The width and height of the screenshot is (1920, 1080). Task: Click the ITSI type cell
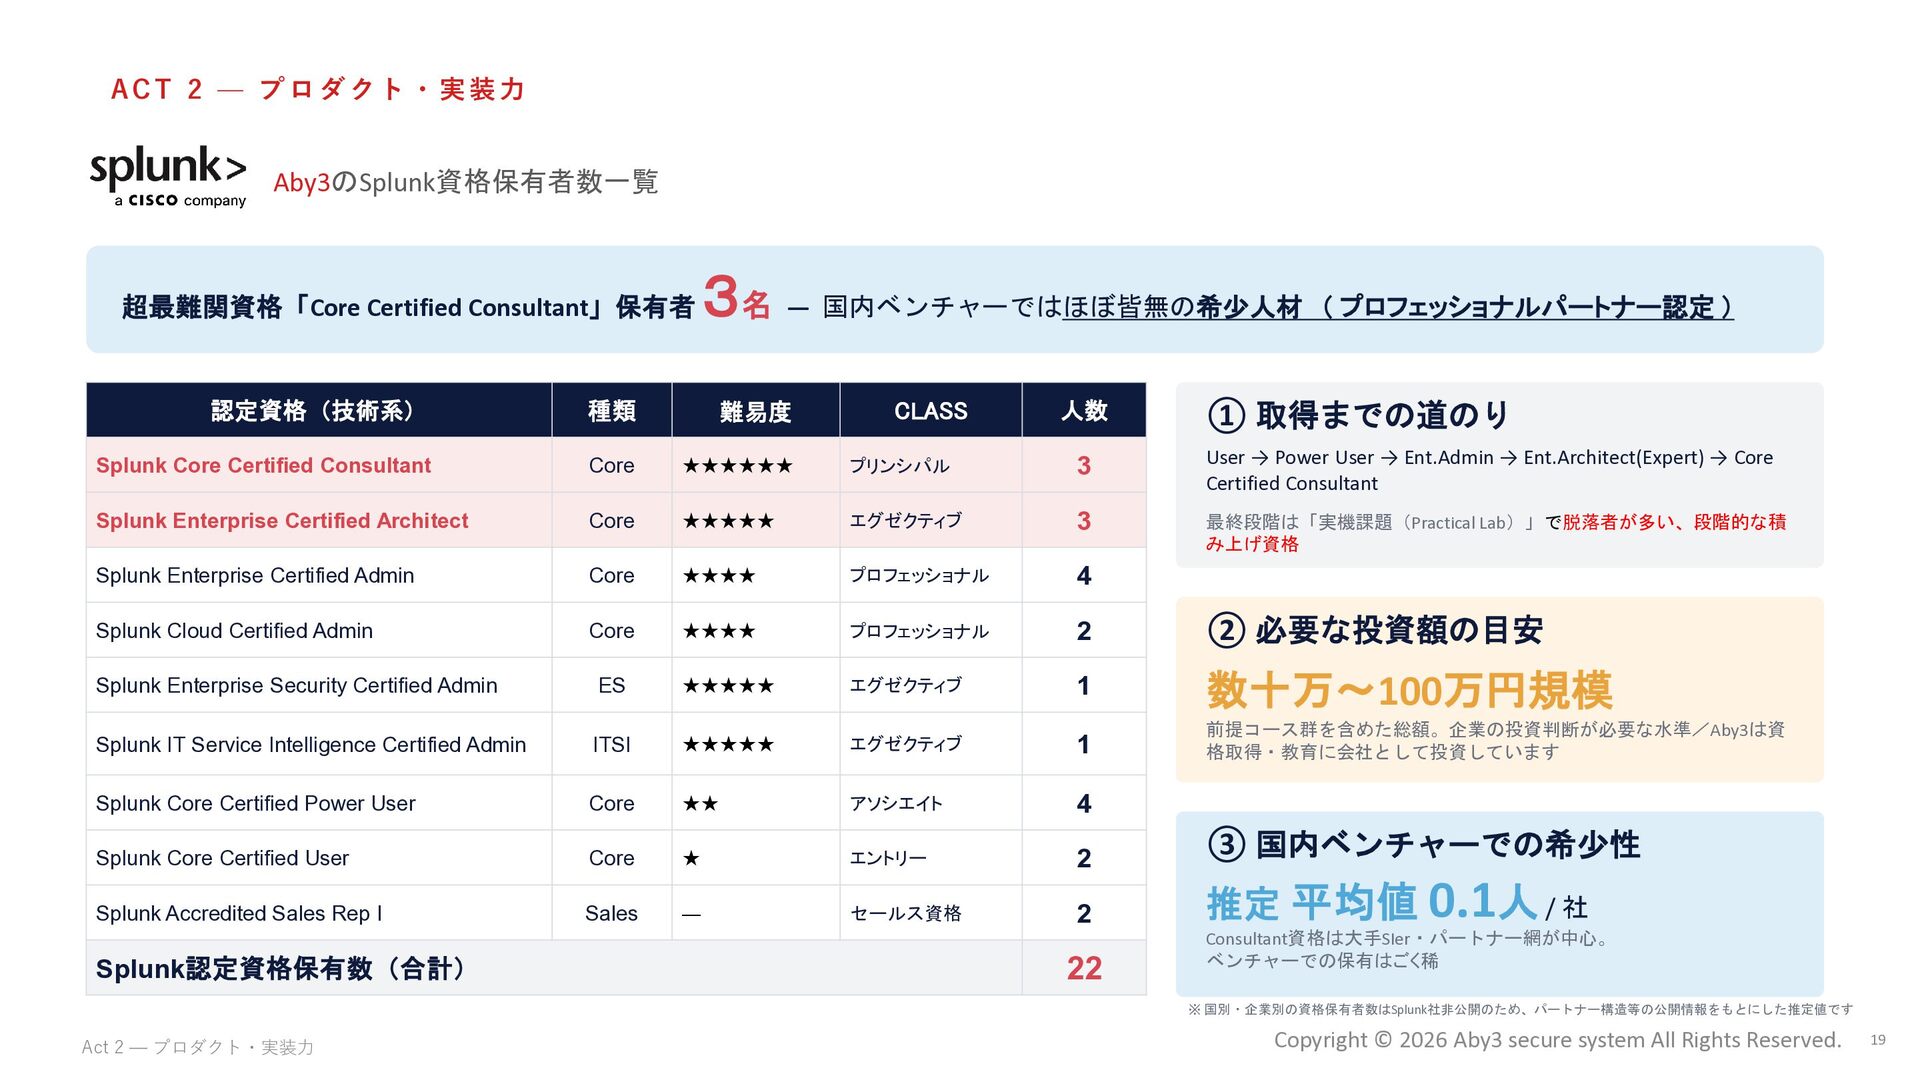[612, 744]
